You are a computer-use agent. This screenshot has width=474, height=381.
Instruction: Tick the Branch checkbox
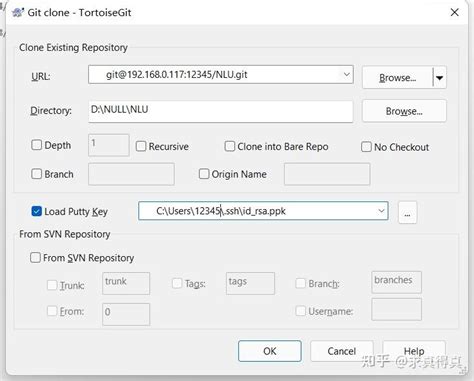click(36, 174)
